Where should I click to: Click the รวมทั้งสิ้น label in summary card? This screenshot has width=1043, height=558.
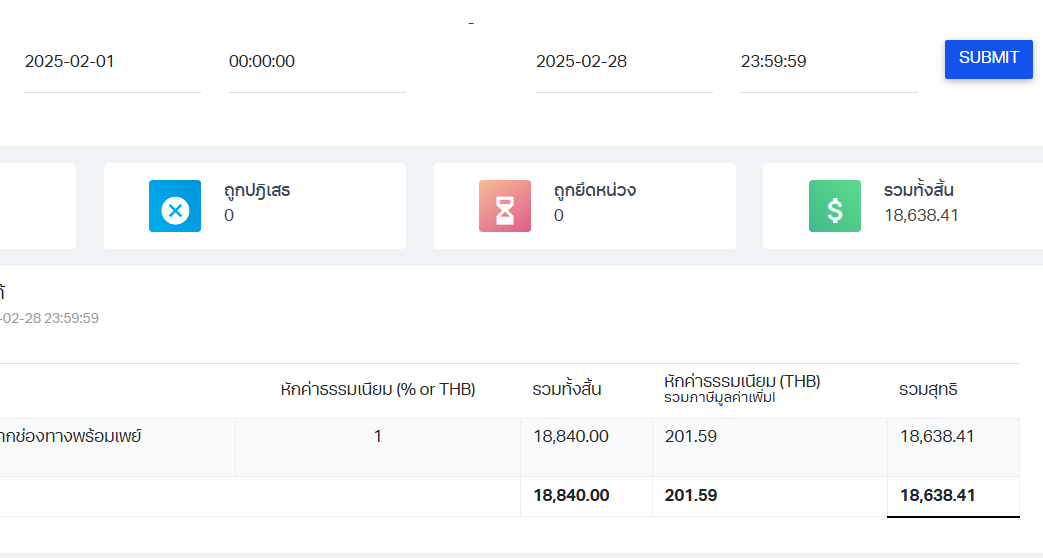pyautogui.click(x=925, y=190)
